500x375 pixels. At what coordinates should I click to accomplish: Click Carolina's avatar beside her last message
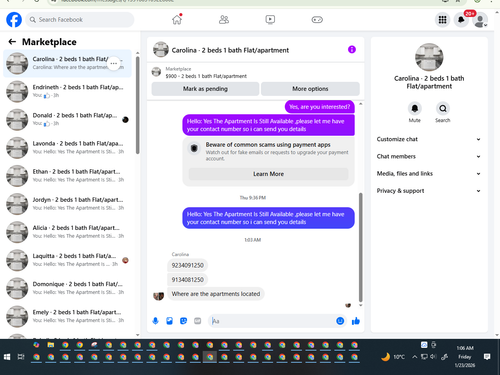tap(158, 295)
